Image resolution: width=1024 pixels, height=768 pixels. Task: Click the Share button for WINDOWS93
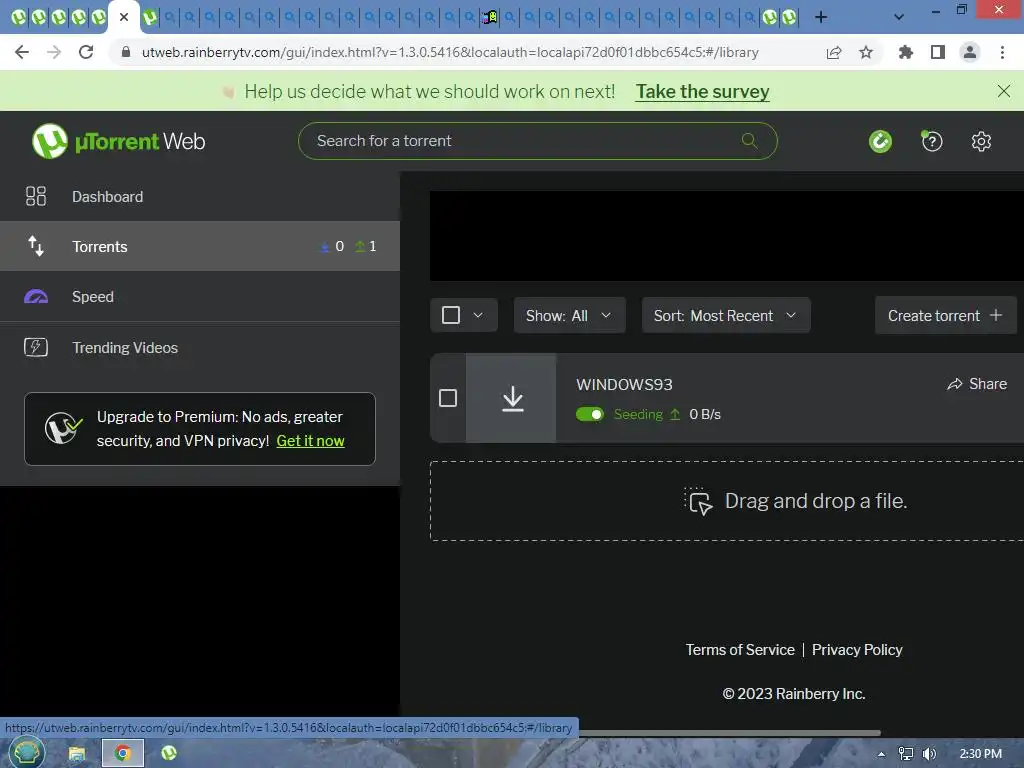click(x=977, y=384)
